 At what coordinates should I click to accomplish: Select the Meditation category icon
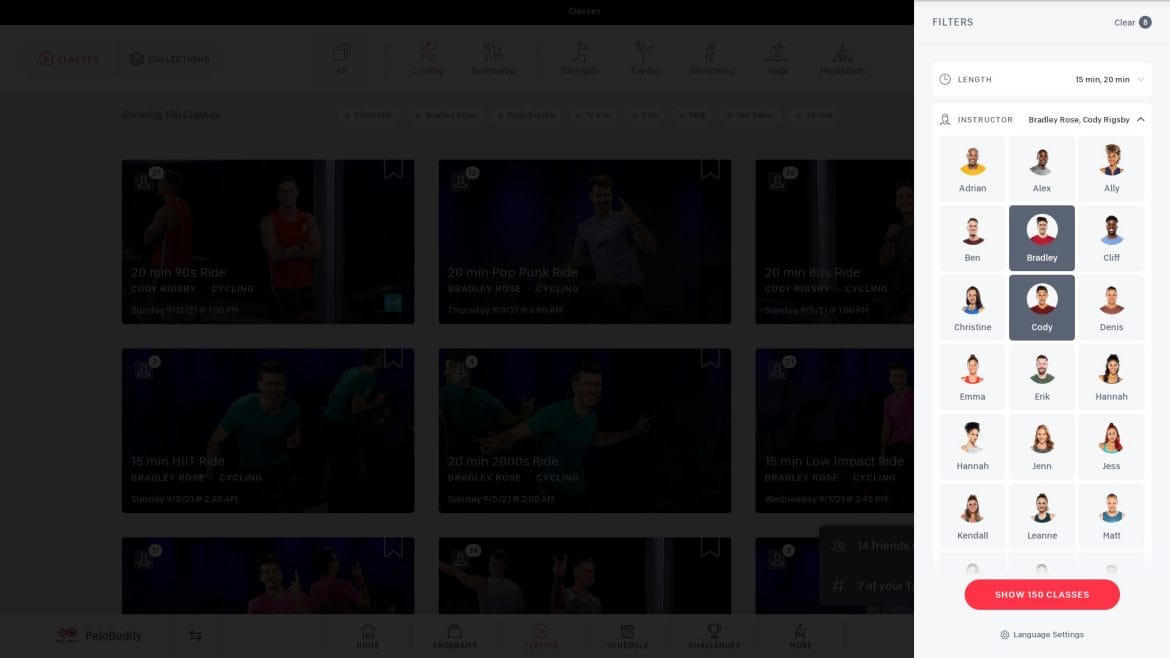(842, 52)
